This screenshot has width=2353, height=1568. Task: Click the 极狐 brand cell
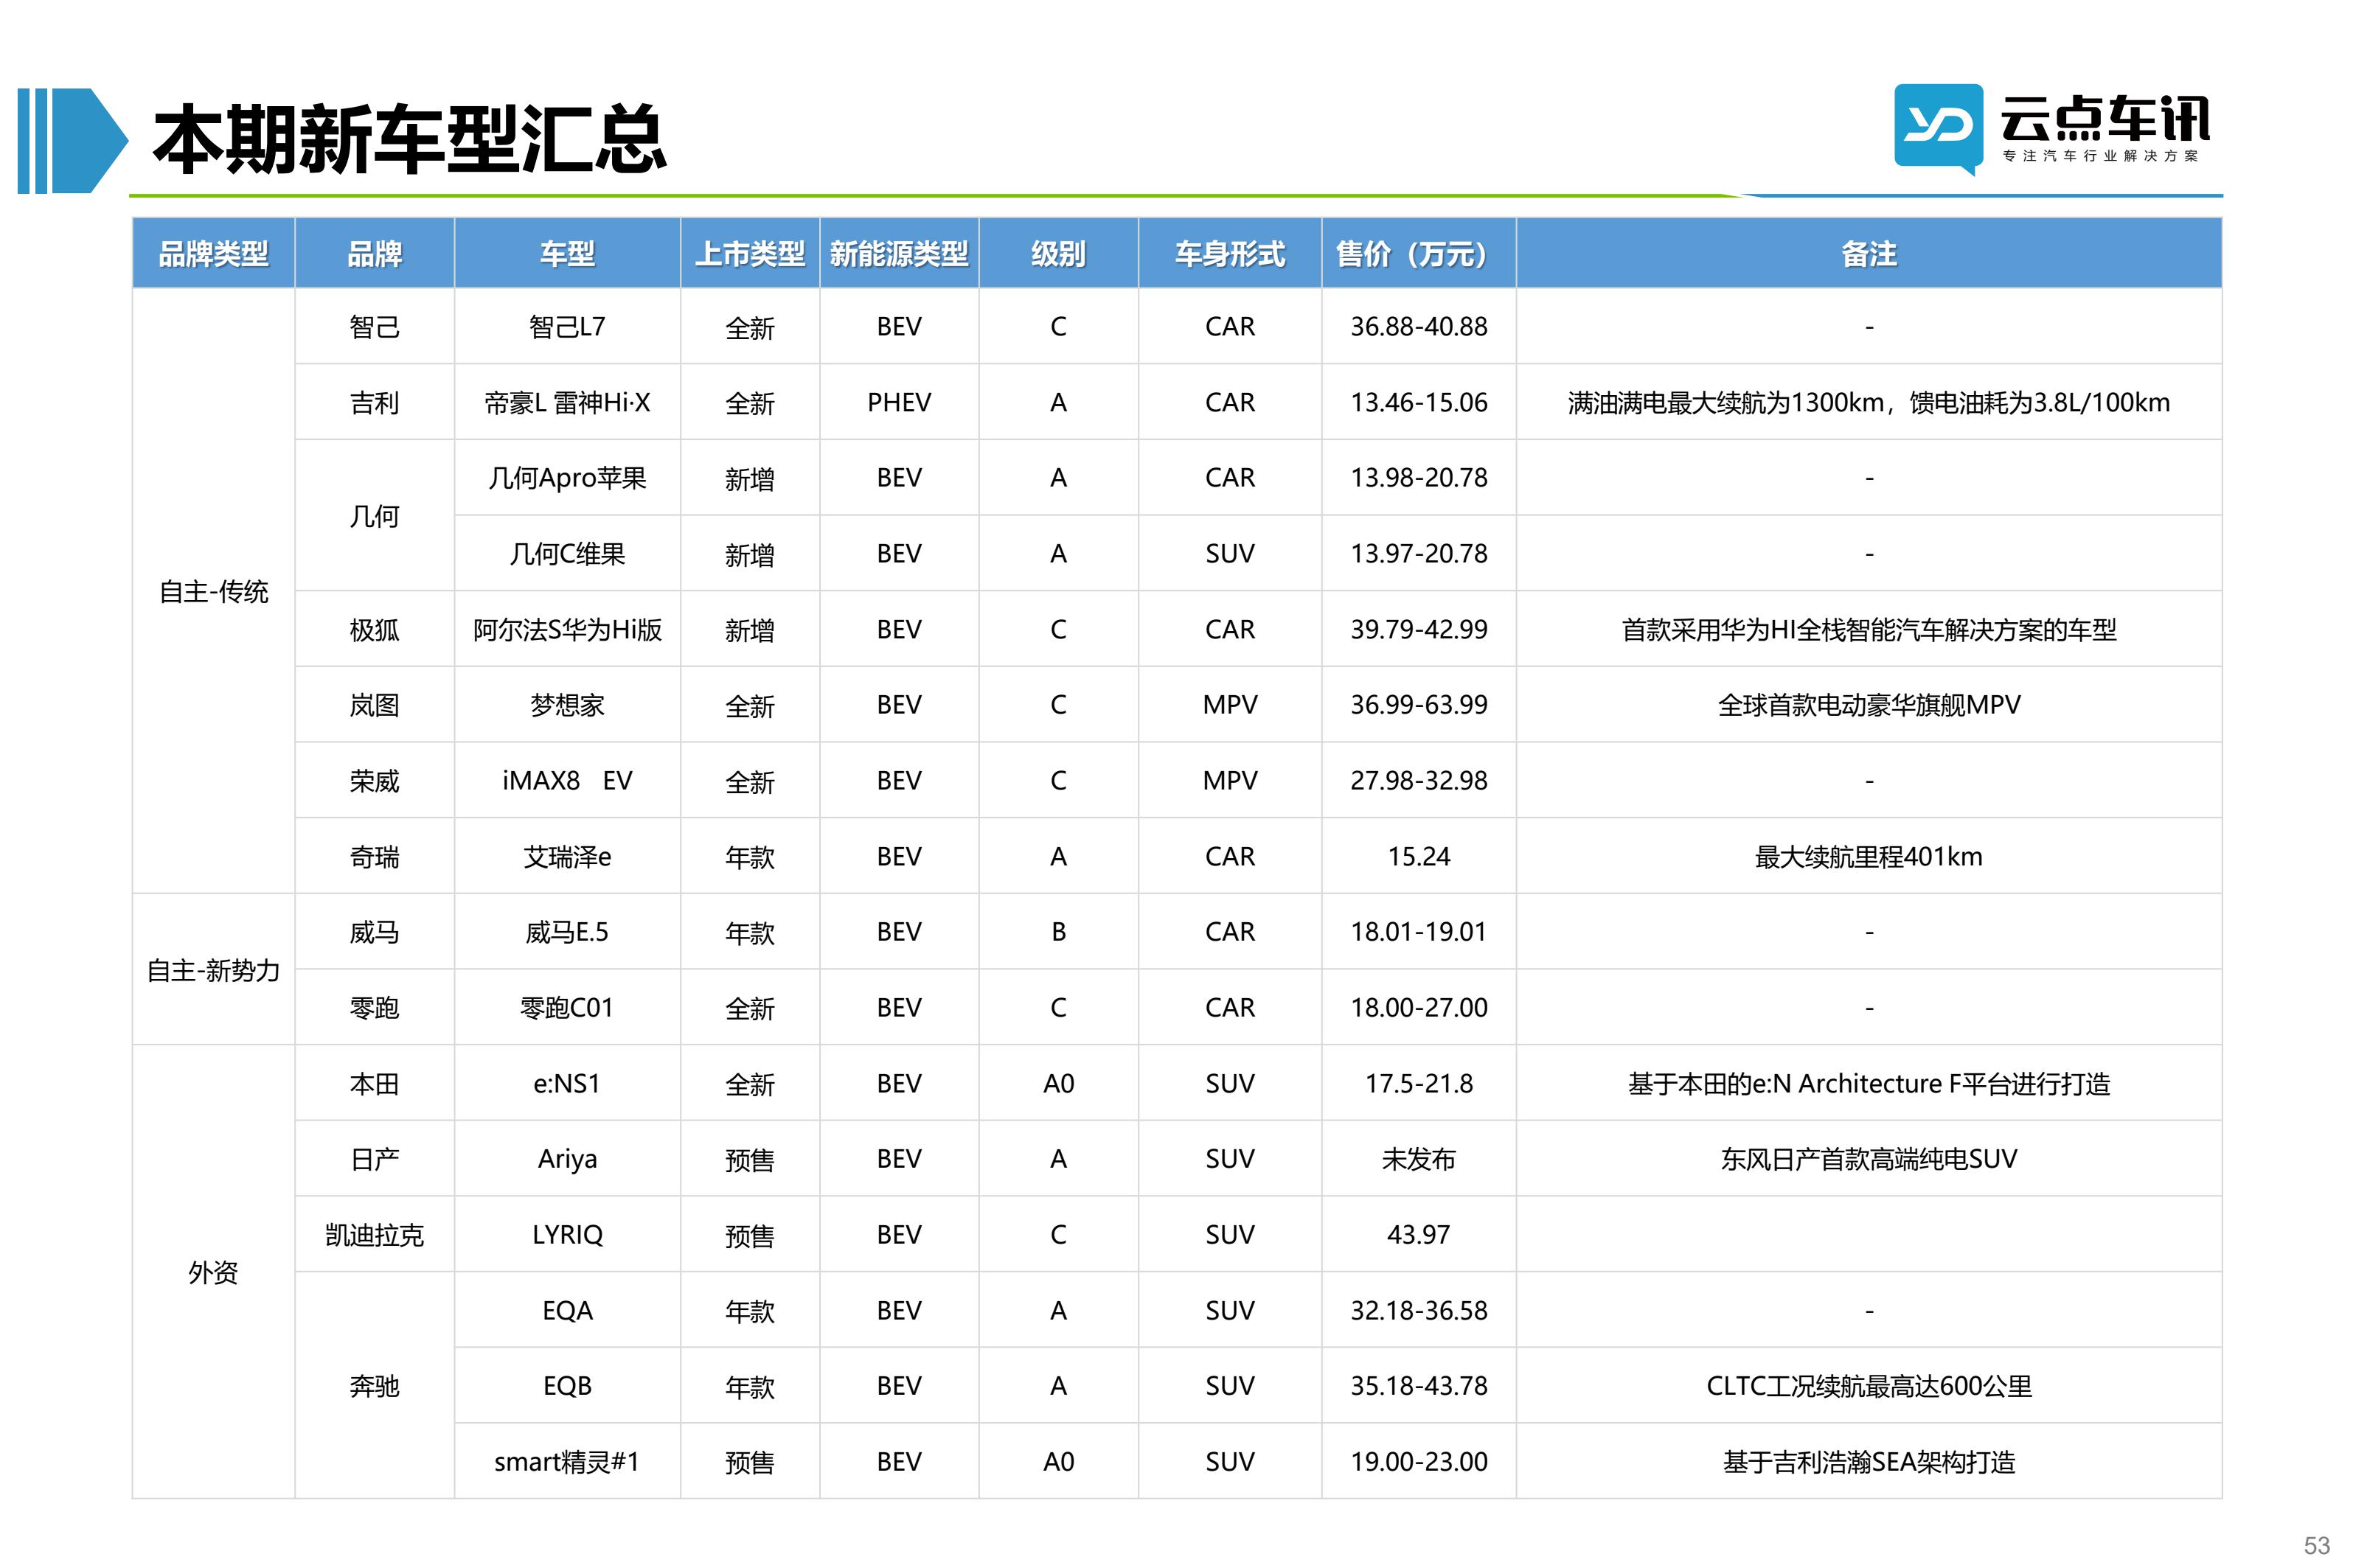point(374,630)
